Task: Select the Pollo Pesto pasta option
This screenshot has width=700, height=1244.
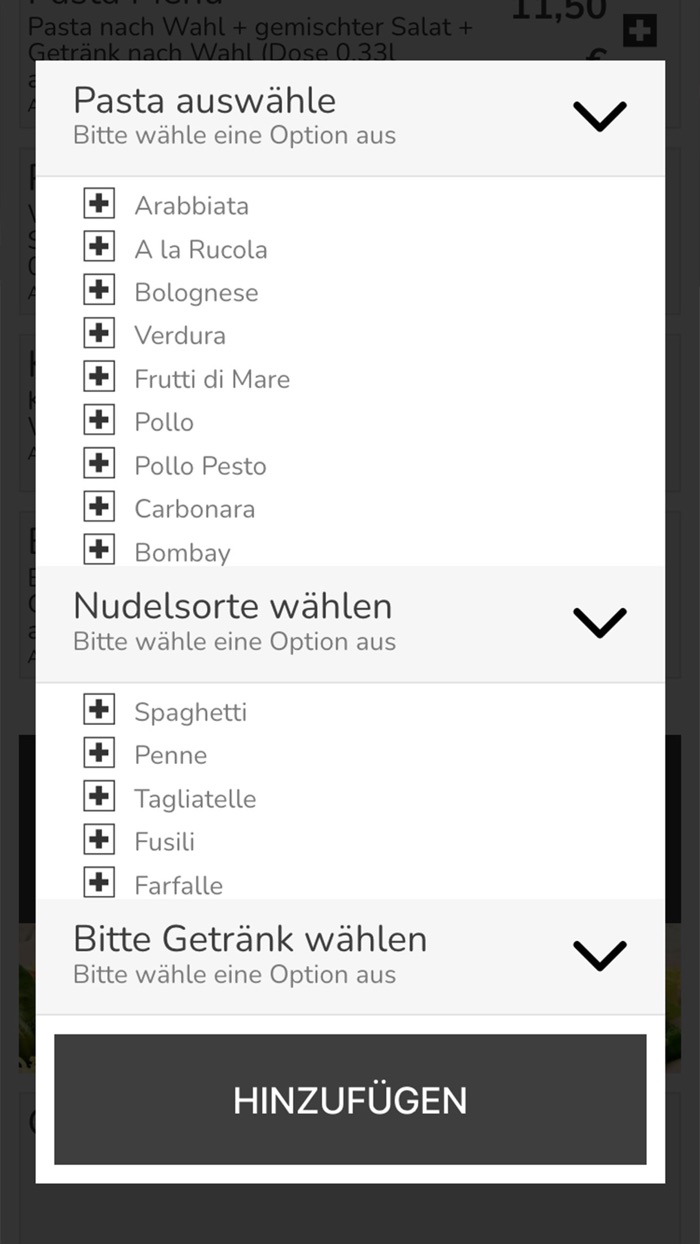Action: coord(200,465)
